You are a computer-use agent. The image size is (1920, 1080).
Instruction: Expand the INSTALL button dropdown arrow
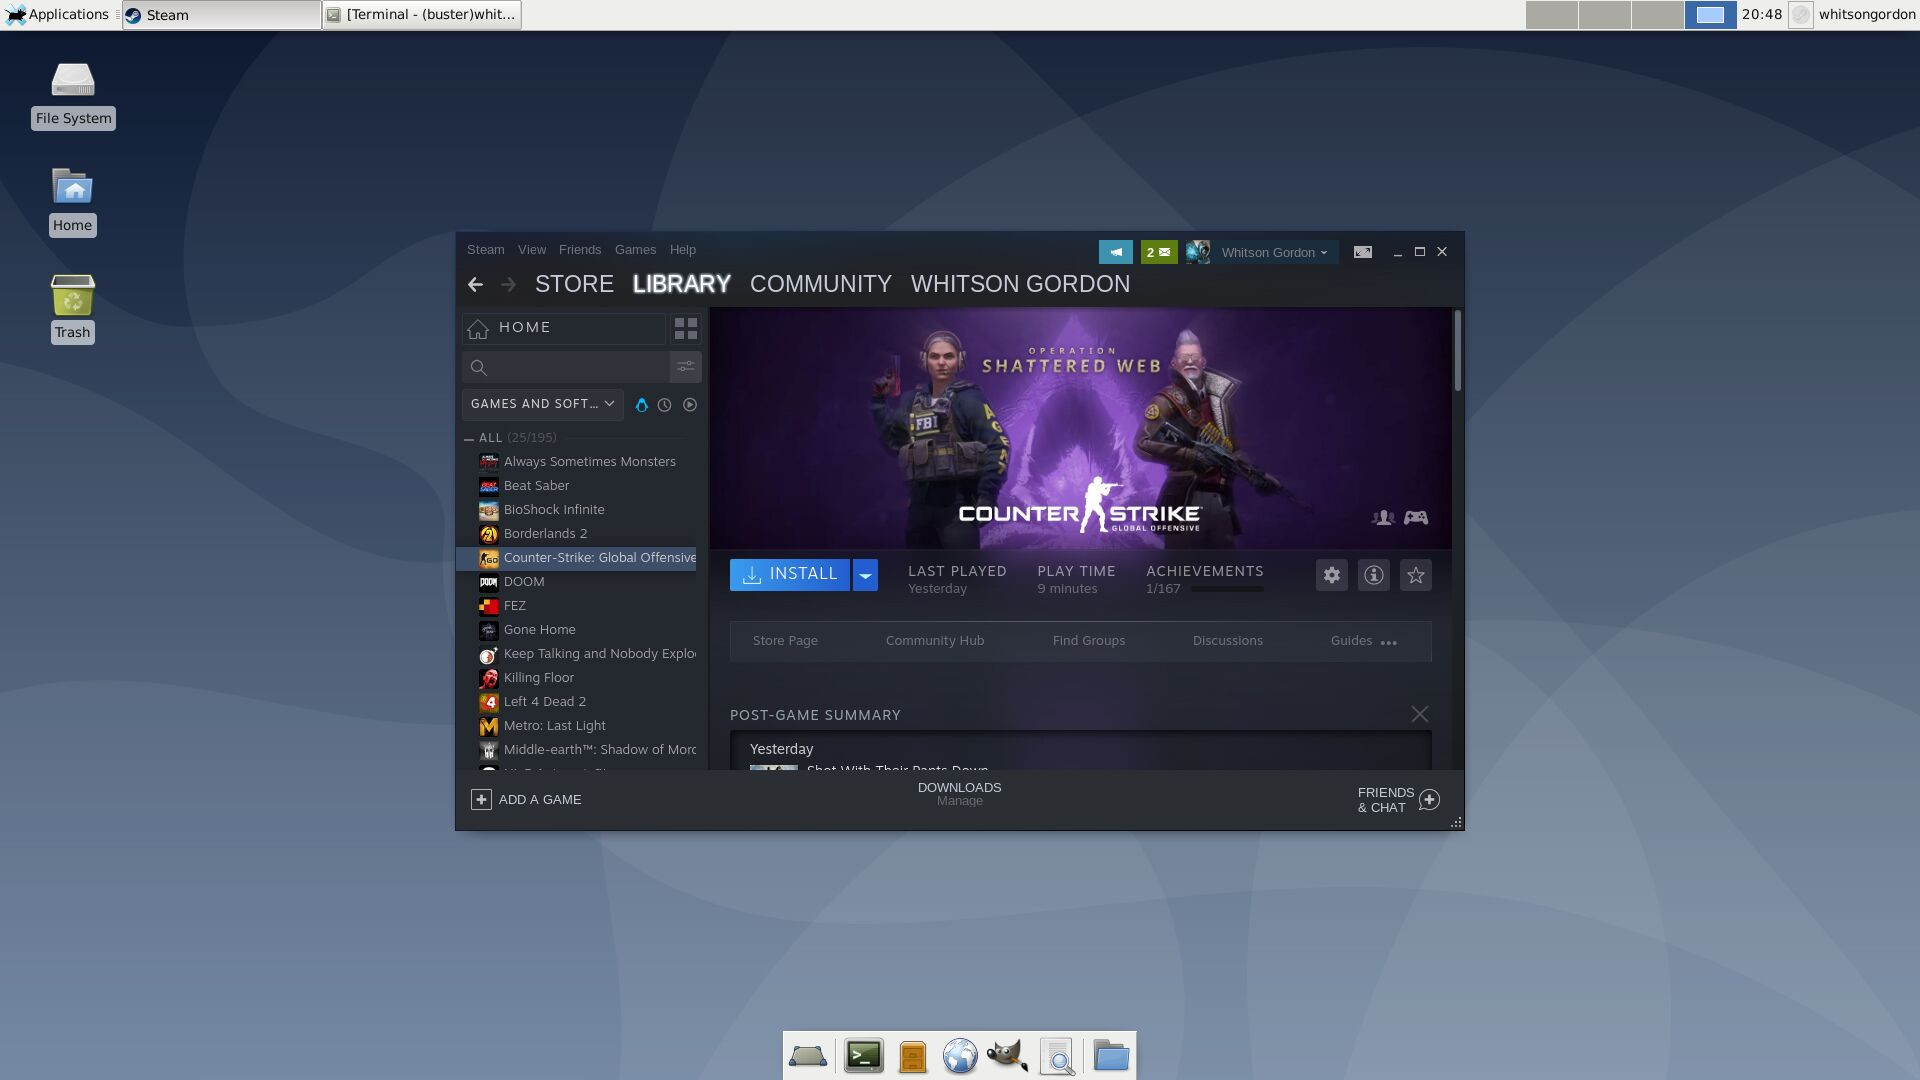coord(866,574)
